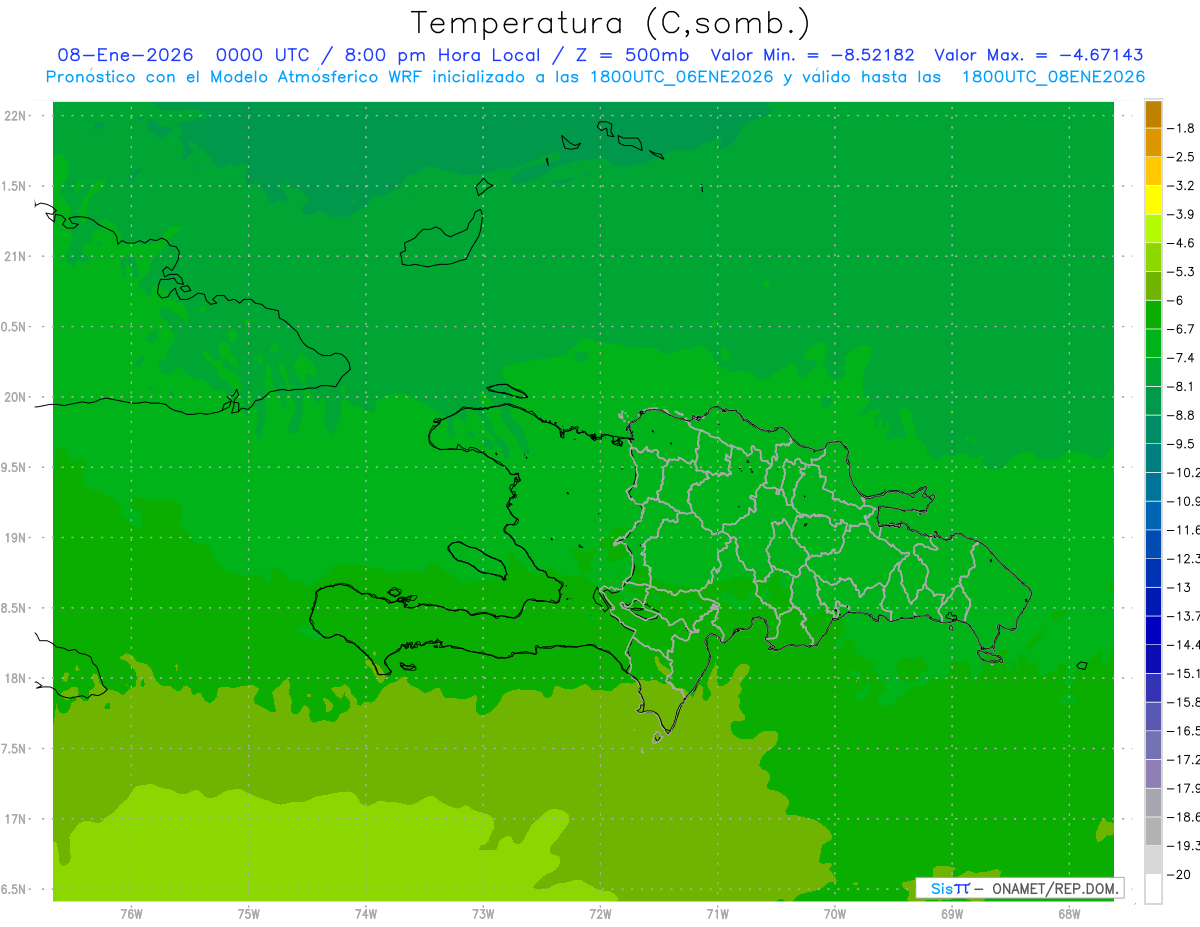Click the "8.5N" latitude axis label

[15, 608]
